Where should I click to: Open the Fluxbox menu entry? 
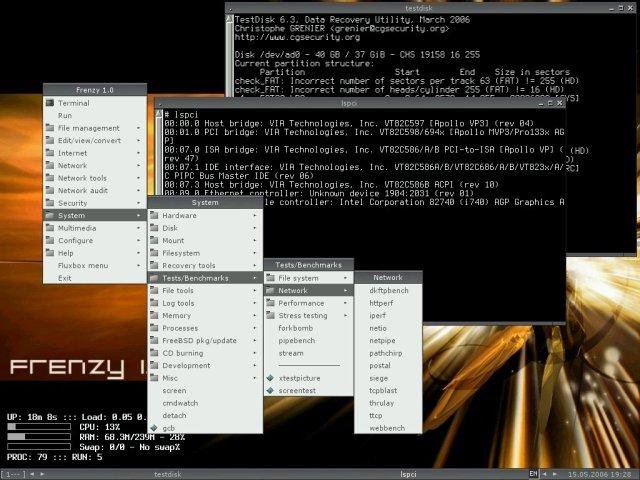point(83,265)
